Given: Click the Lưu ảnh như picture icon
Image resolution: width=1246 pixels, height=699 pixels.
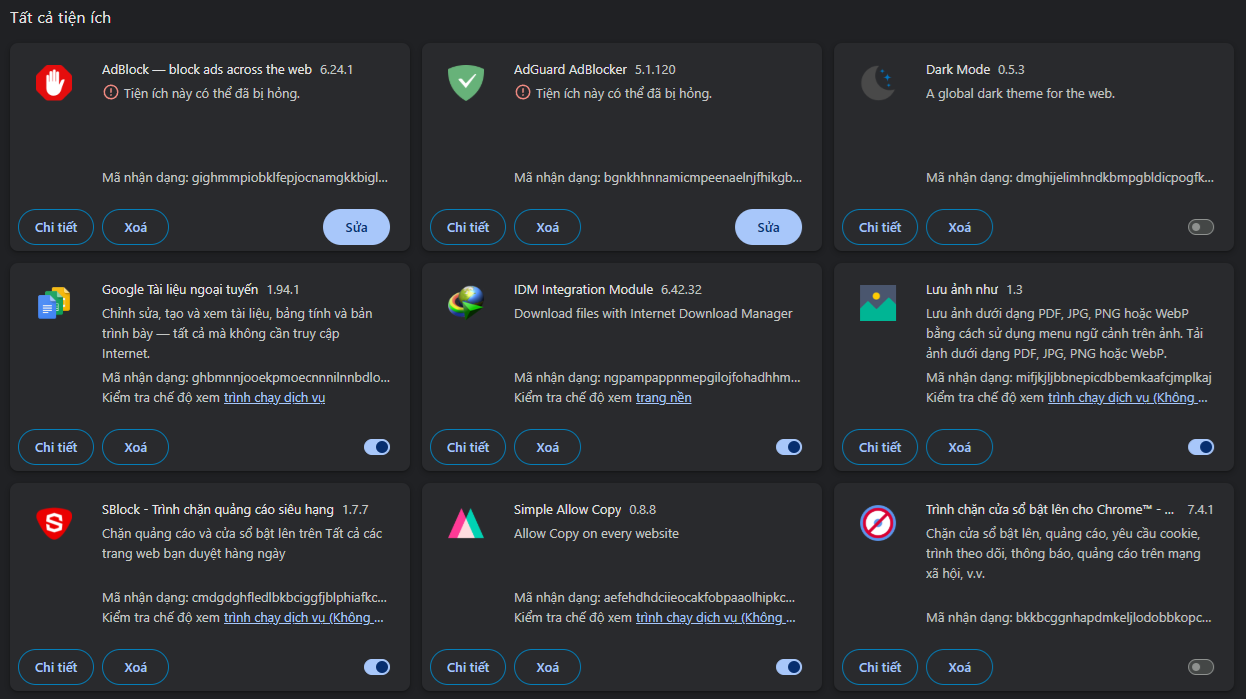Looking at the screenshot, I should point(878,303).
